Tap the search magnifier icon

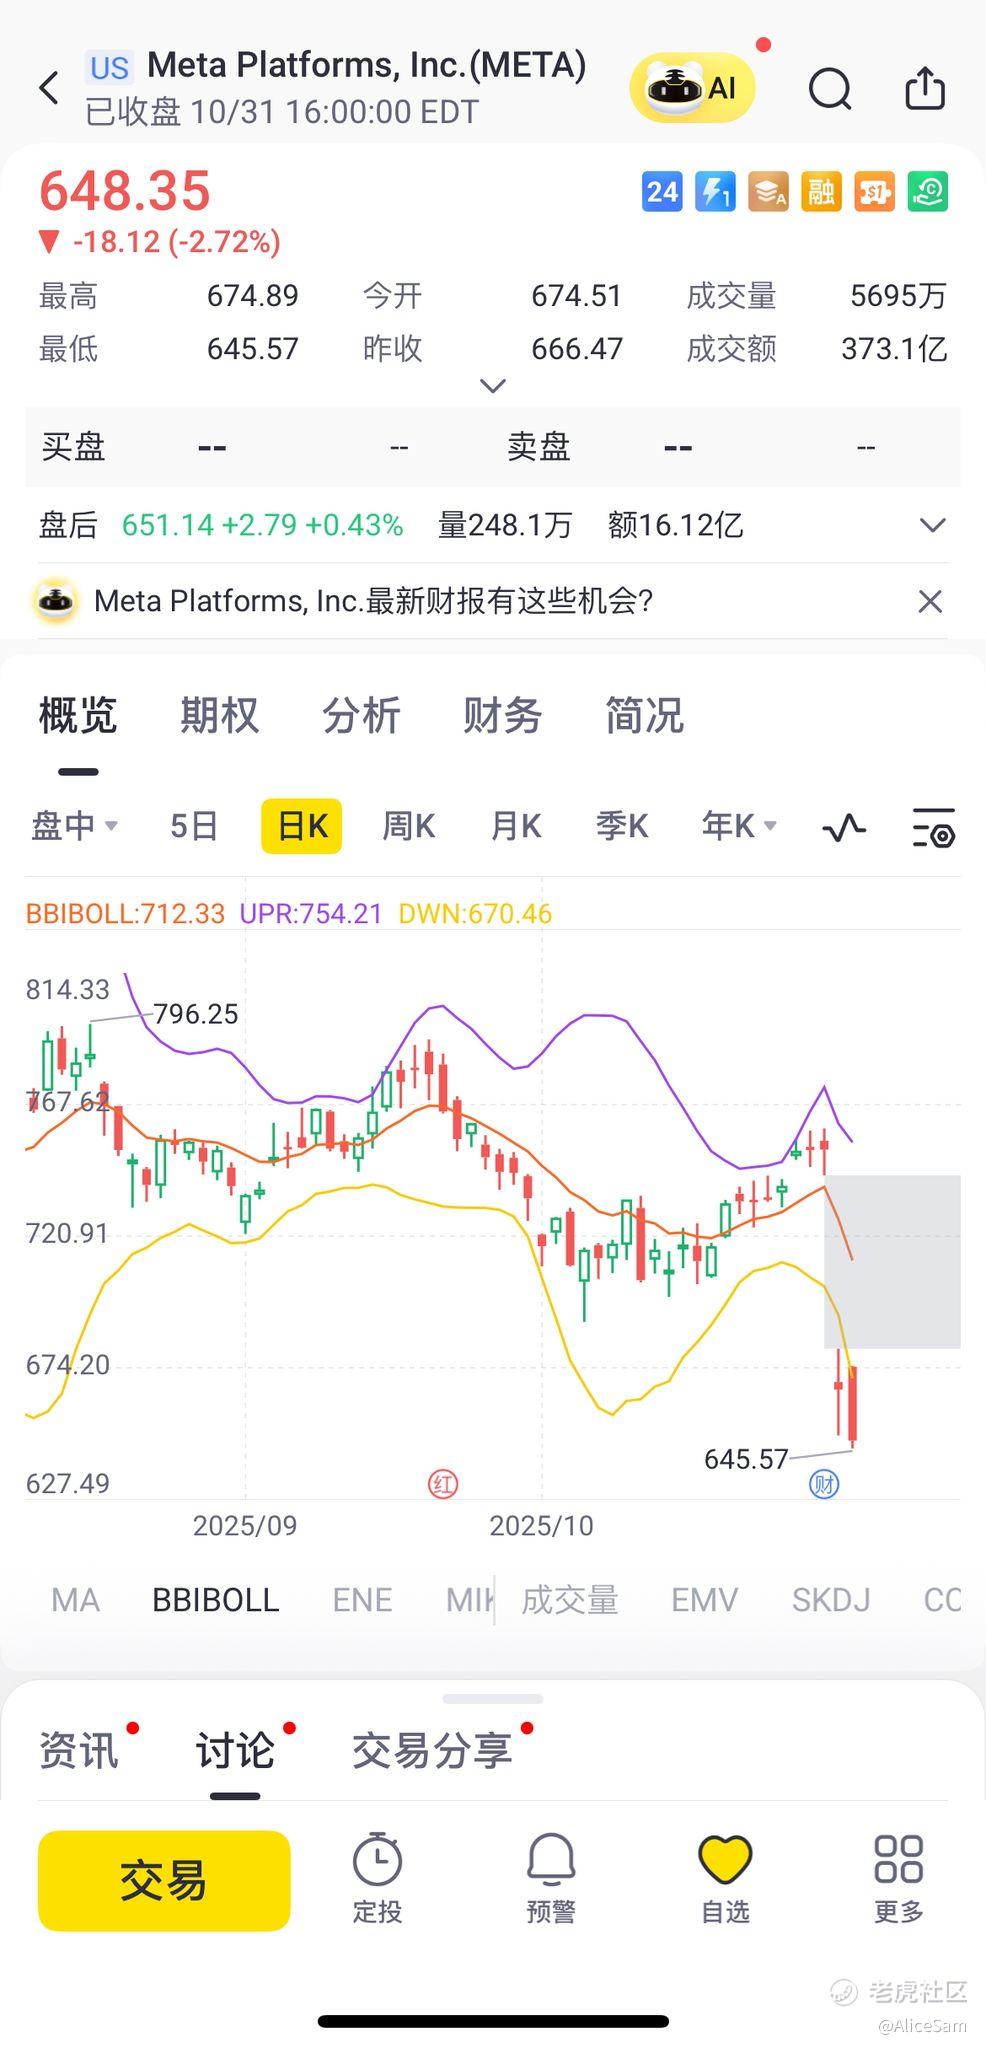829,88
